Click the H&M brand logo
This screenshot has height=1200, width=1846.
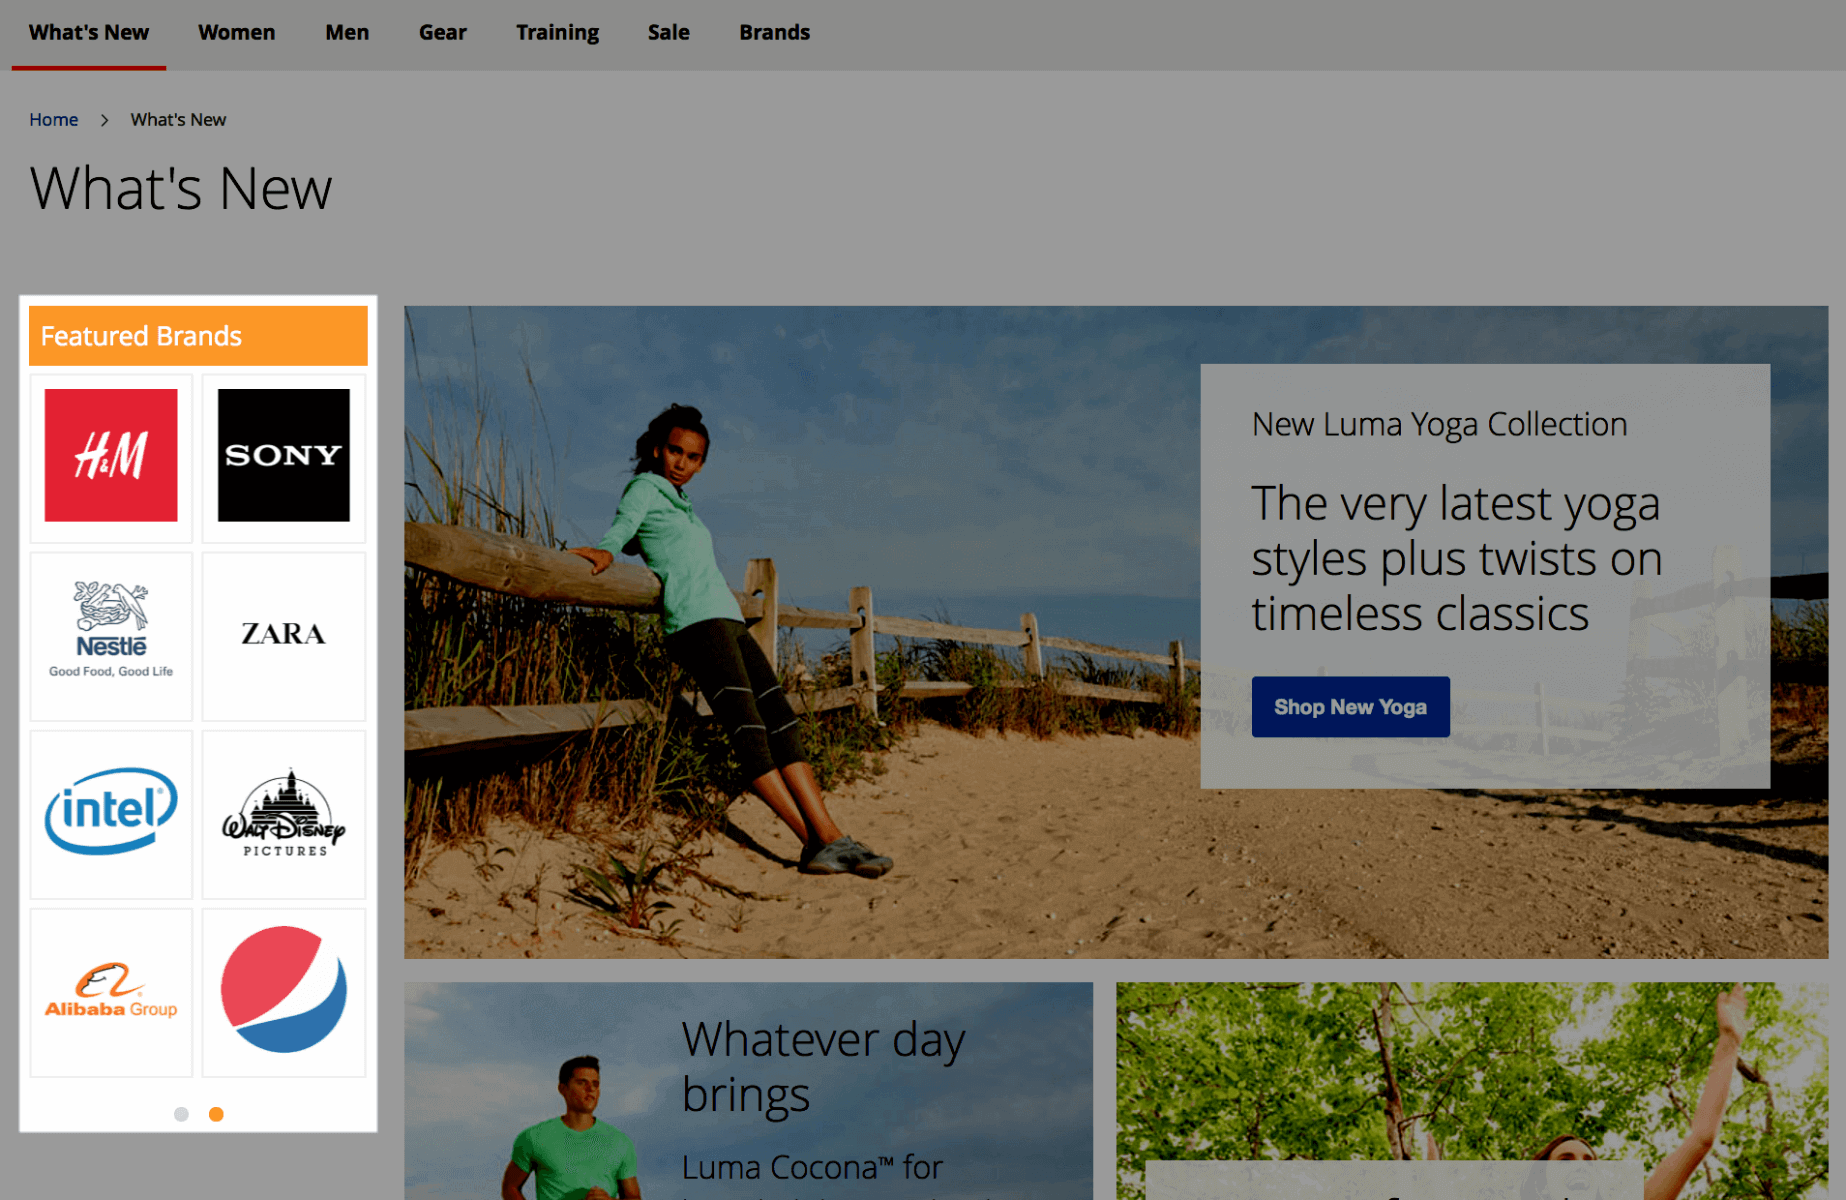click(111, 455)
